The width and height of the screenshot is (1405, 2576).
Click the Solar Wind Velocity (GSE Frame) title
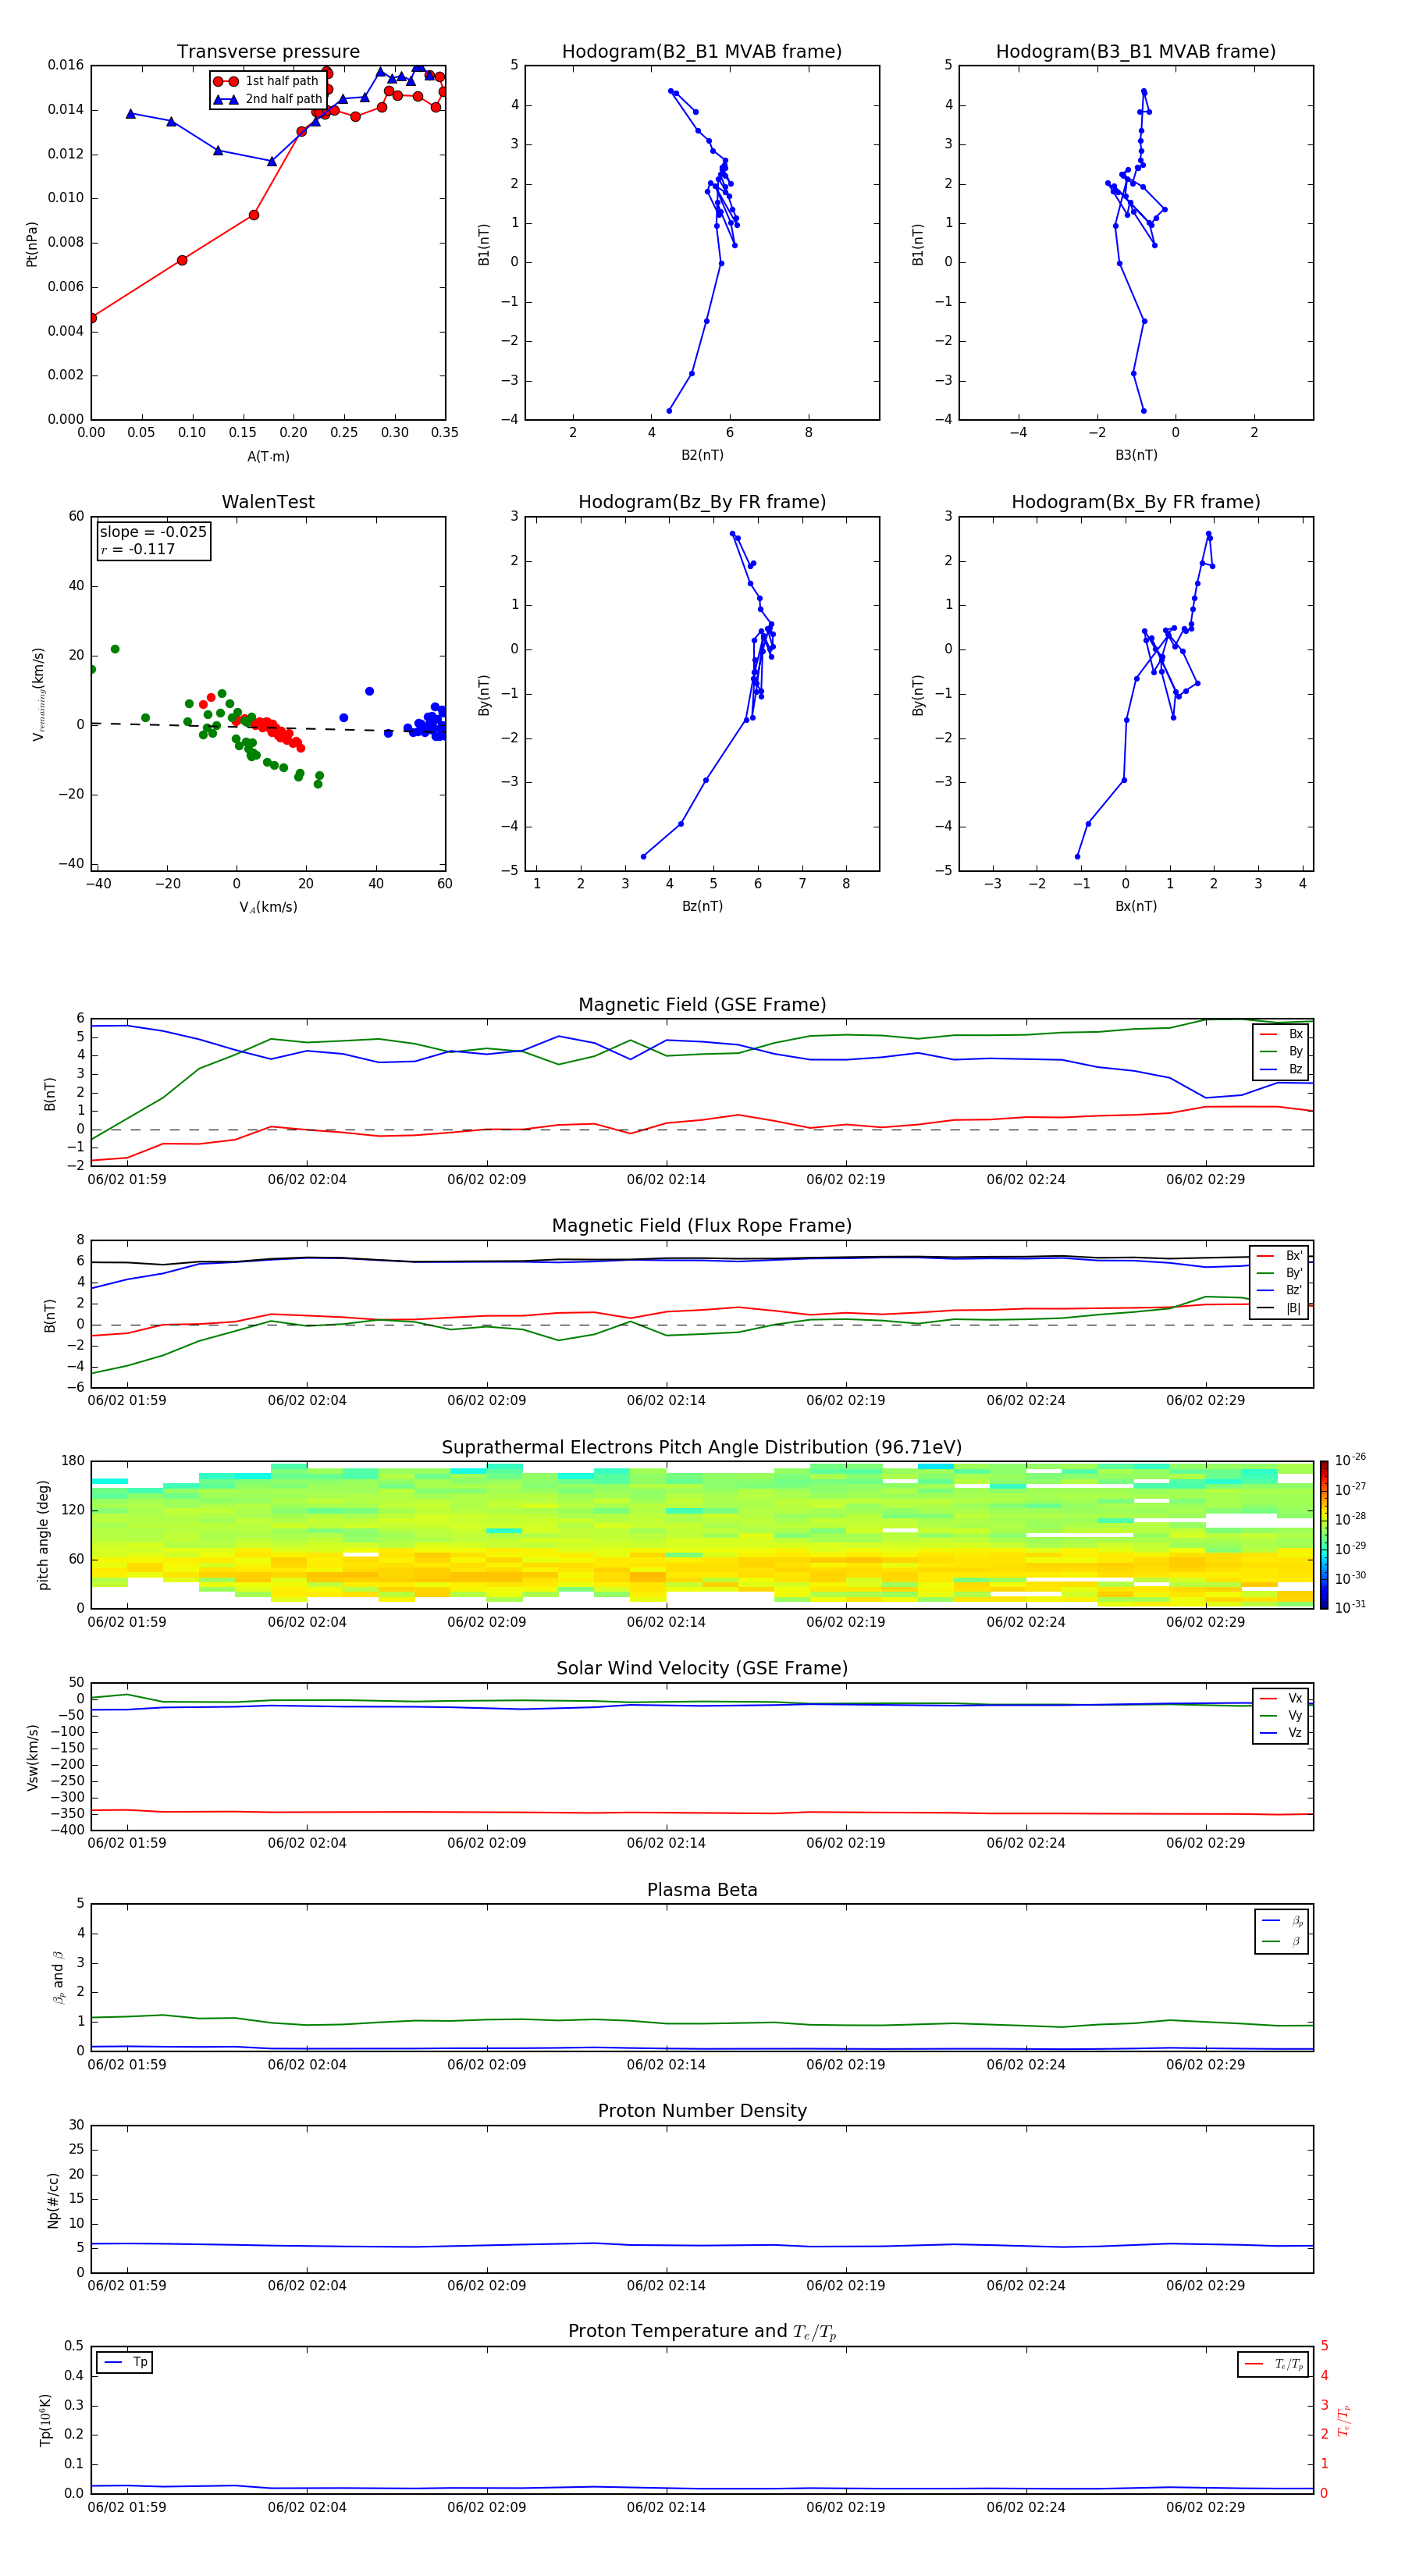point(702,1669)
